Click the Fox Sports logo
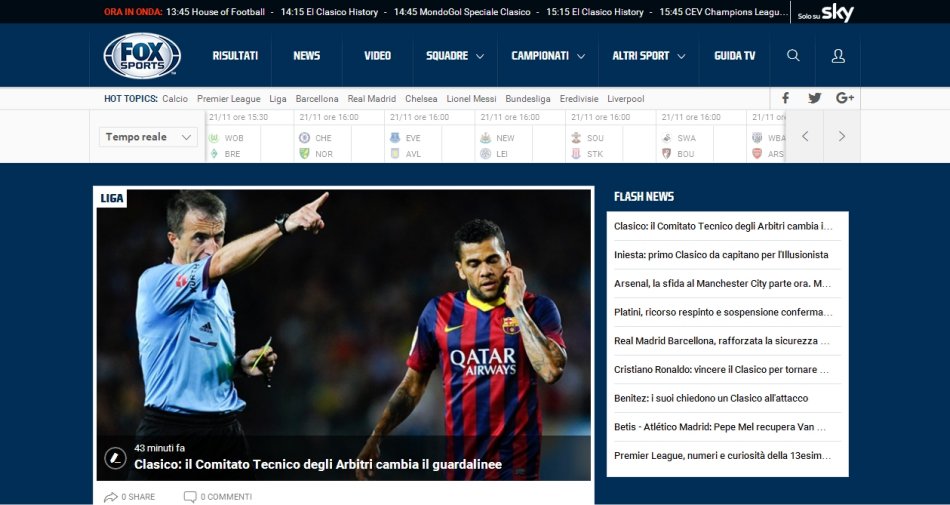The image size is (950, 505). pos(142,56)
